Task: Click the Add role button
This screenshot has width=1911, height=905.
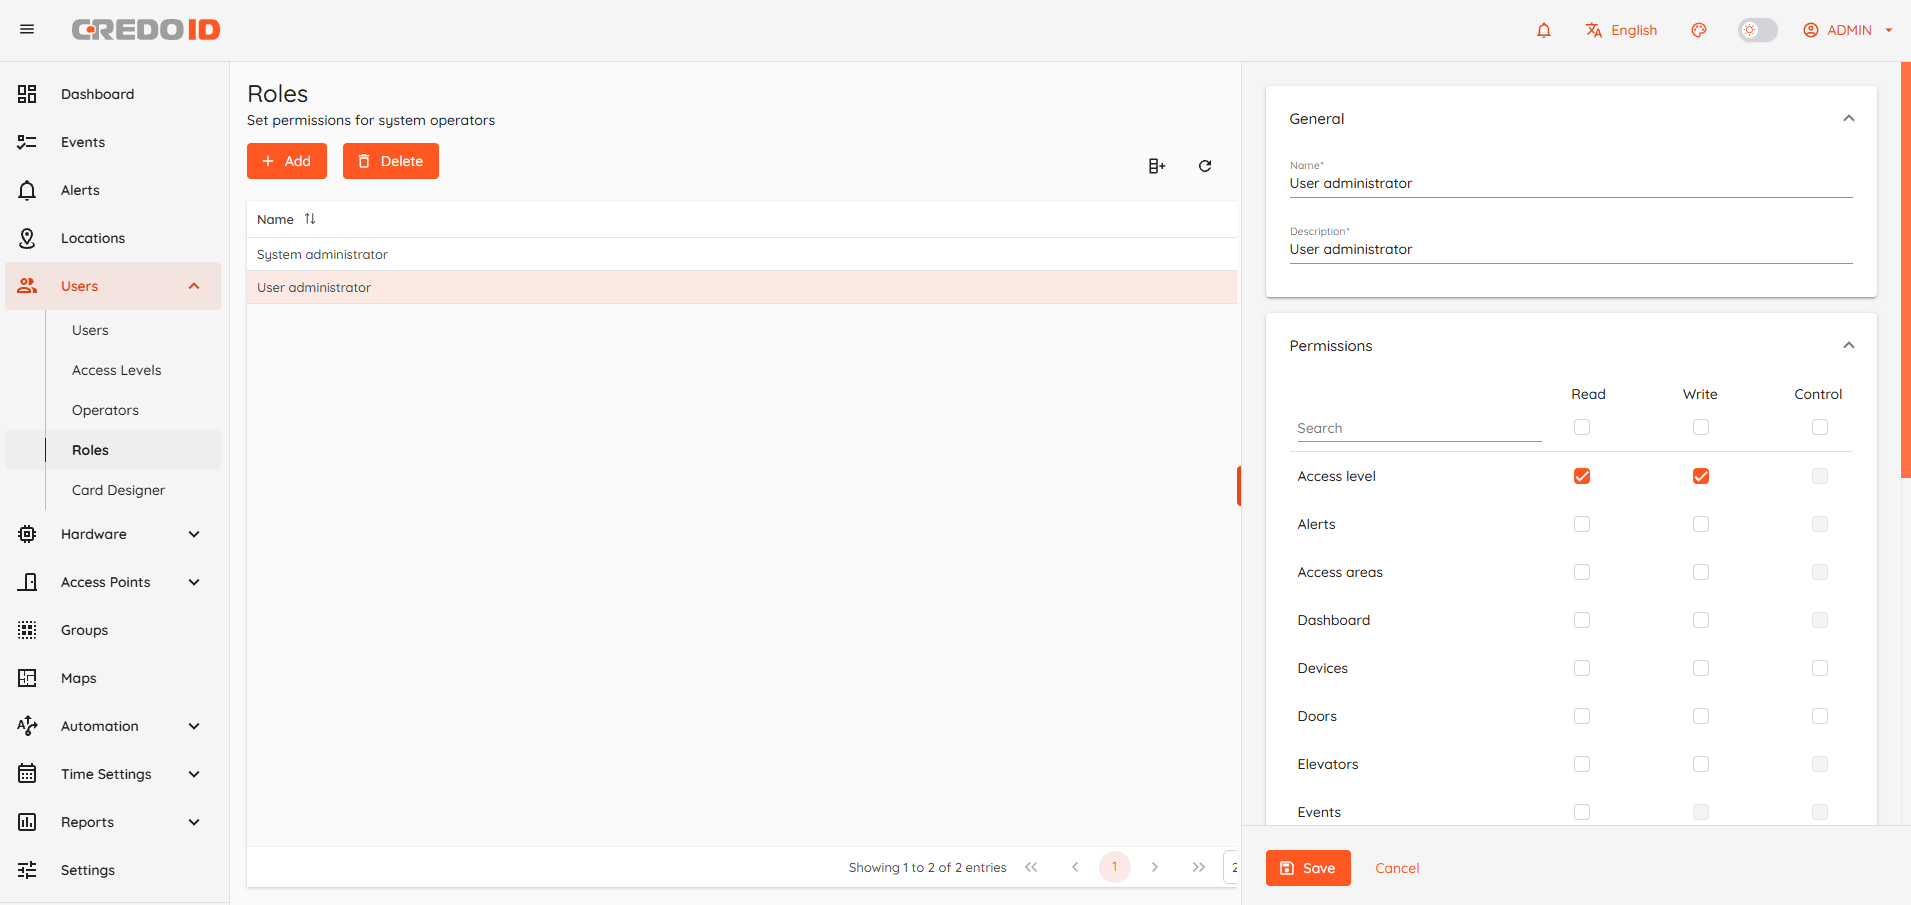Action: click(287, 161)
